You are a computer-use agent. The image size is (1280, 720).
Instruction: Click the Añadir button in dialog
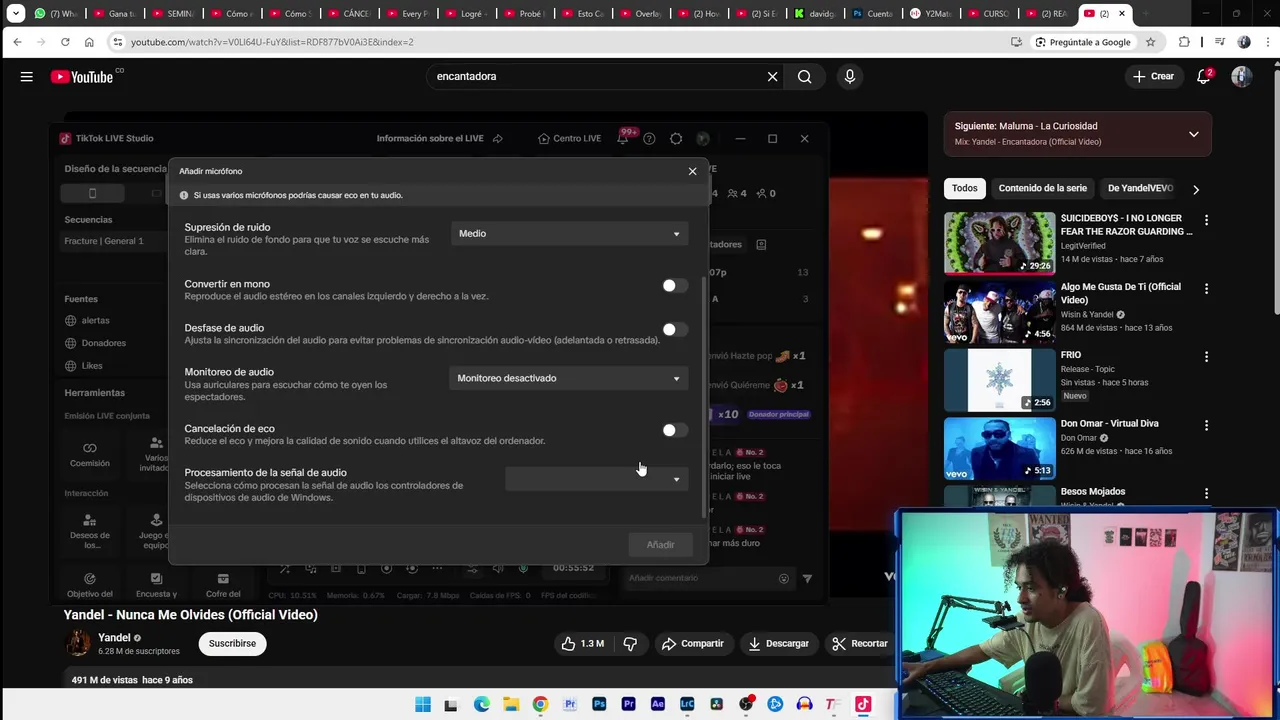pyautogui.click(x=660, y=544)
